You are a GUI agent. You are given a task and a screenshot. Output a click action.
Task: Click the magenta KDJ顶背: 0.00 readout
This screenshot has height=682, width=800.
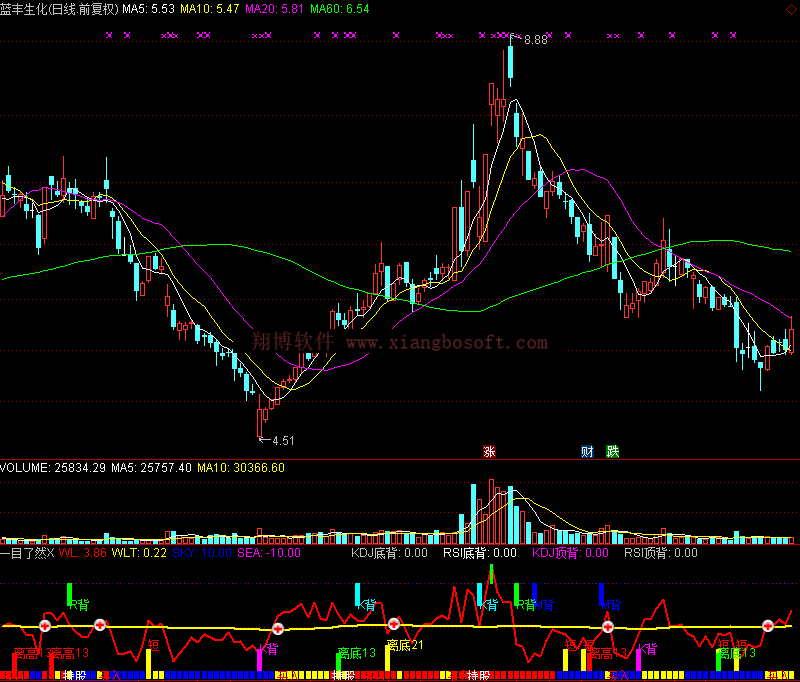[x=570, y=553]
